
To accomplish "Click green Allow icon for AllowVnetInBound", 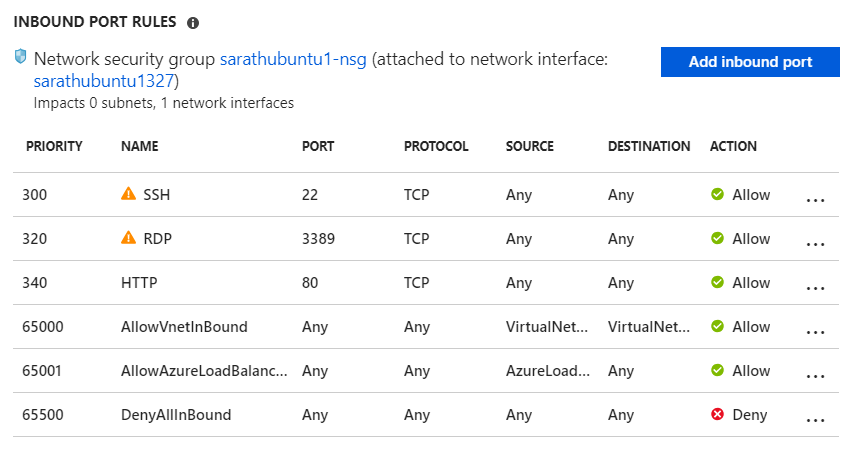I will click(717, 326).
